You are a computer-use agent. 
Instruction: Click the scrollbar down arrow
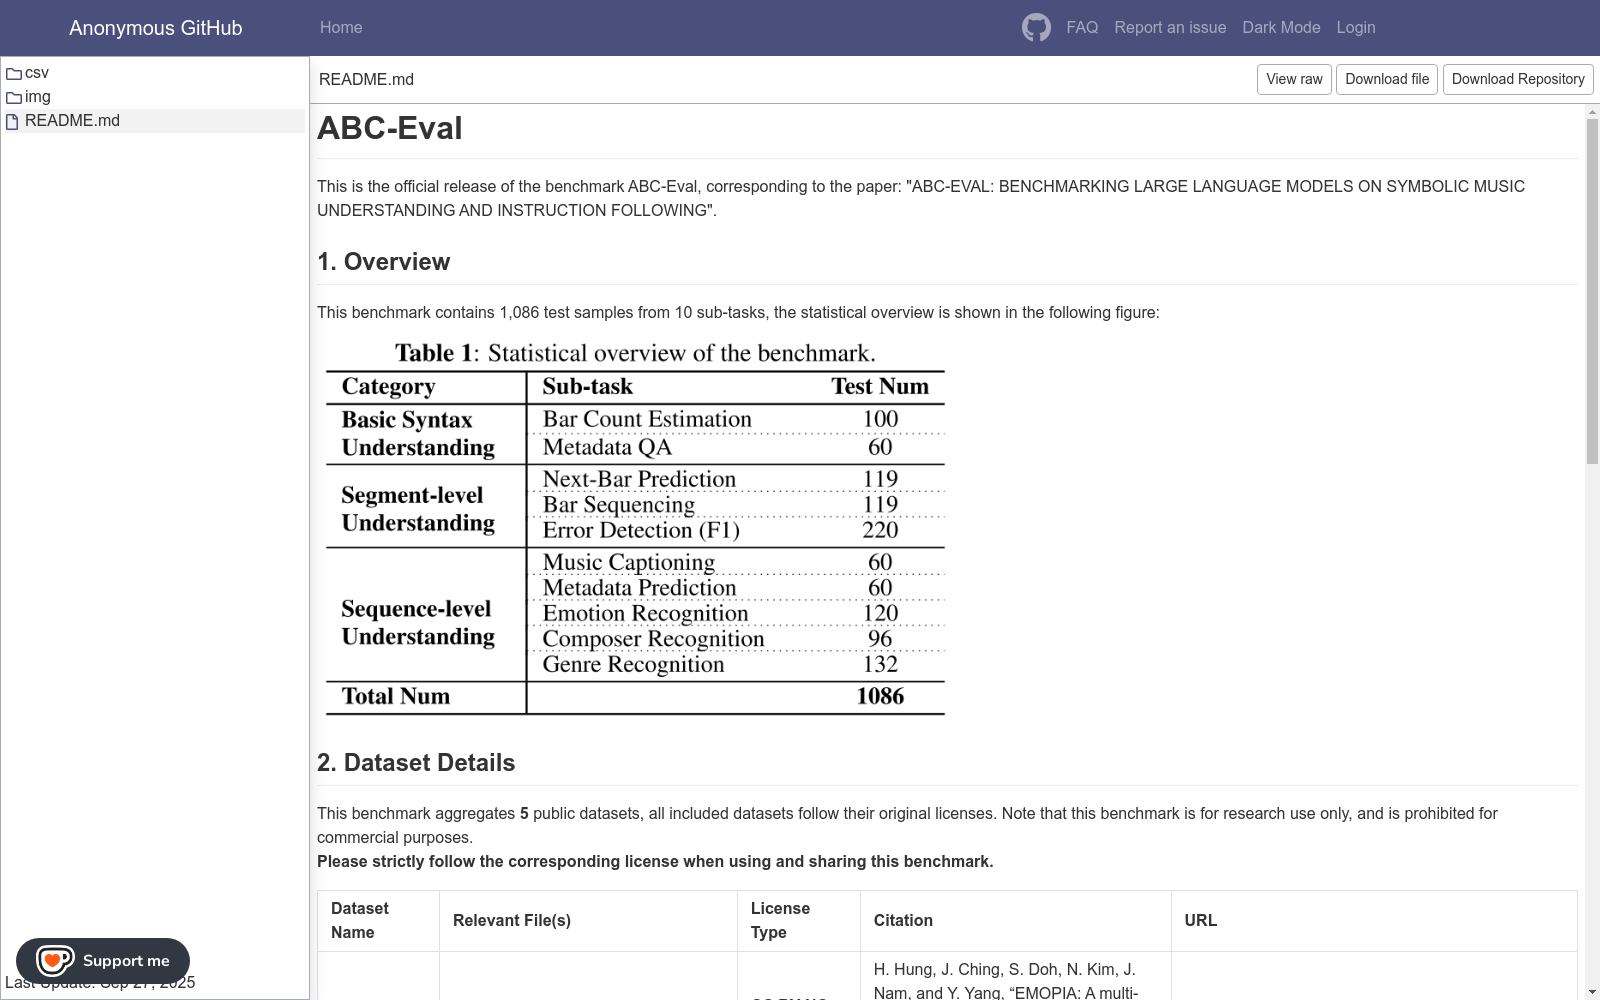[x=1593, y=993]
